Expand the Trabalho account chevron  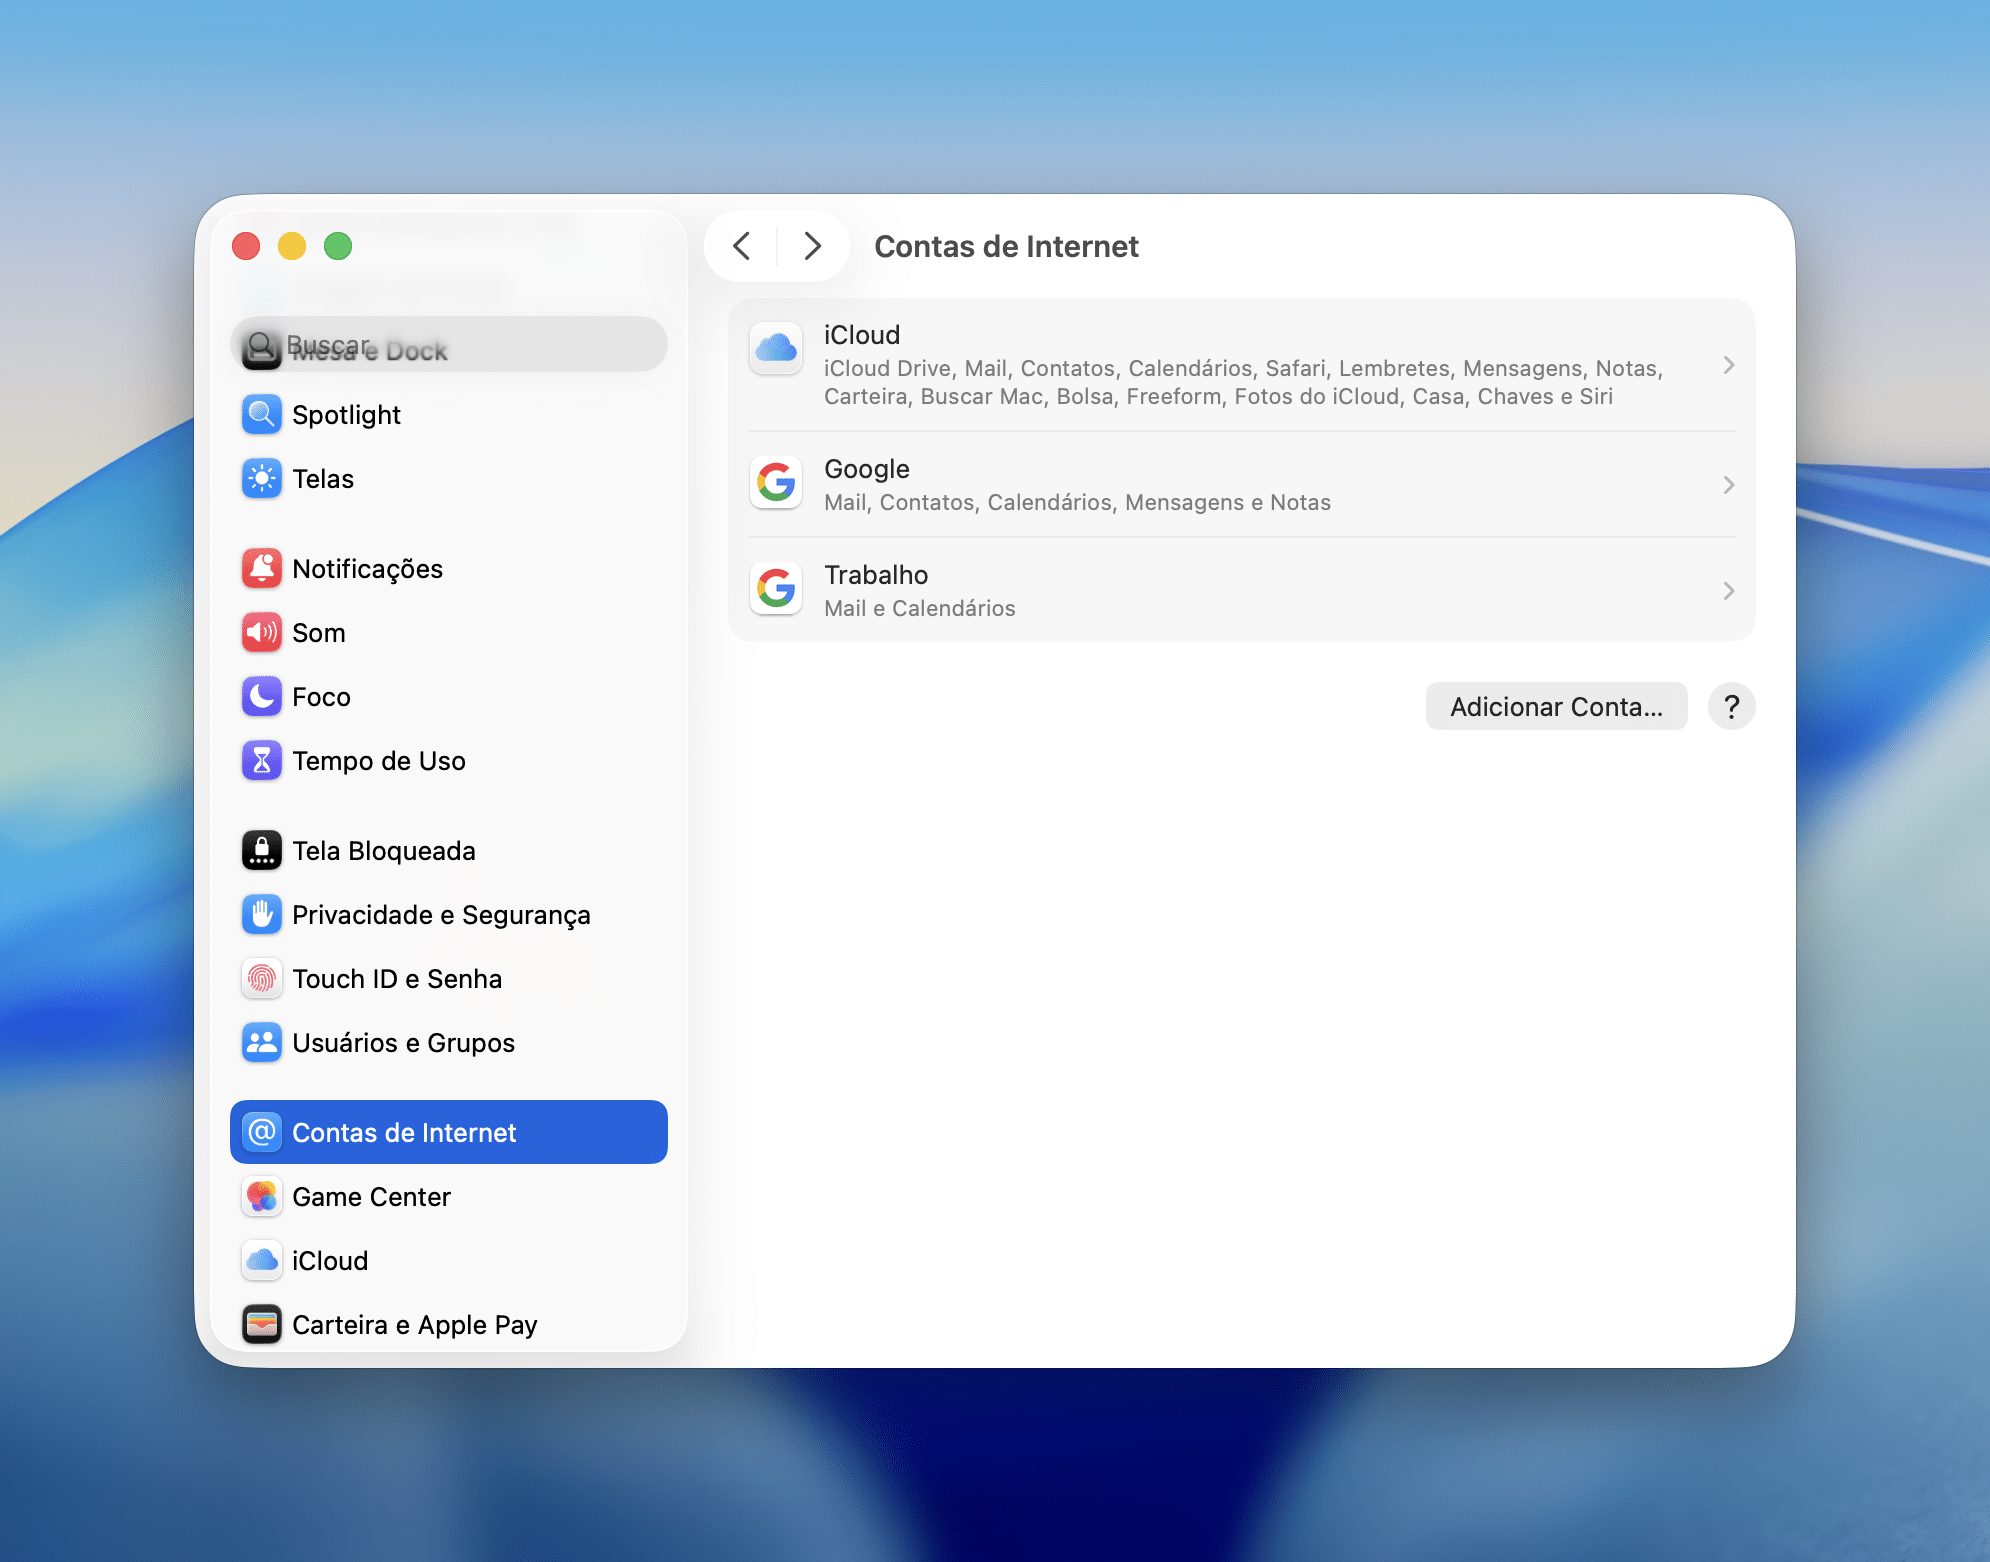[x=1728, y=591]
